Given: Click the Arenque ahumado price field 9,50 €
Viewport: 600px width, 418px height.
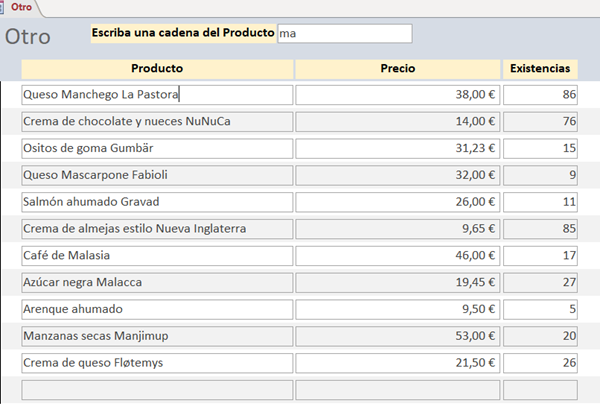Looking at the screenshot, I should pyautogui.click(x=397, y=309).
